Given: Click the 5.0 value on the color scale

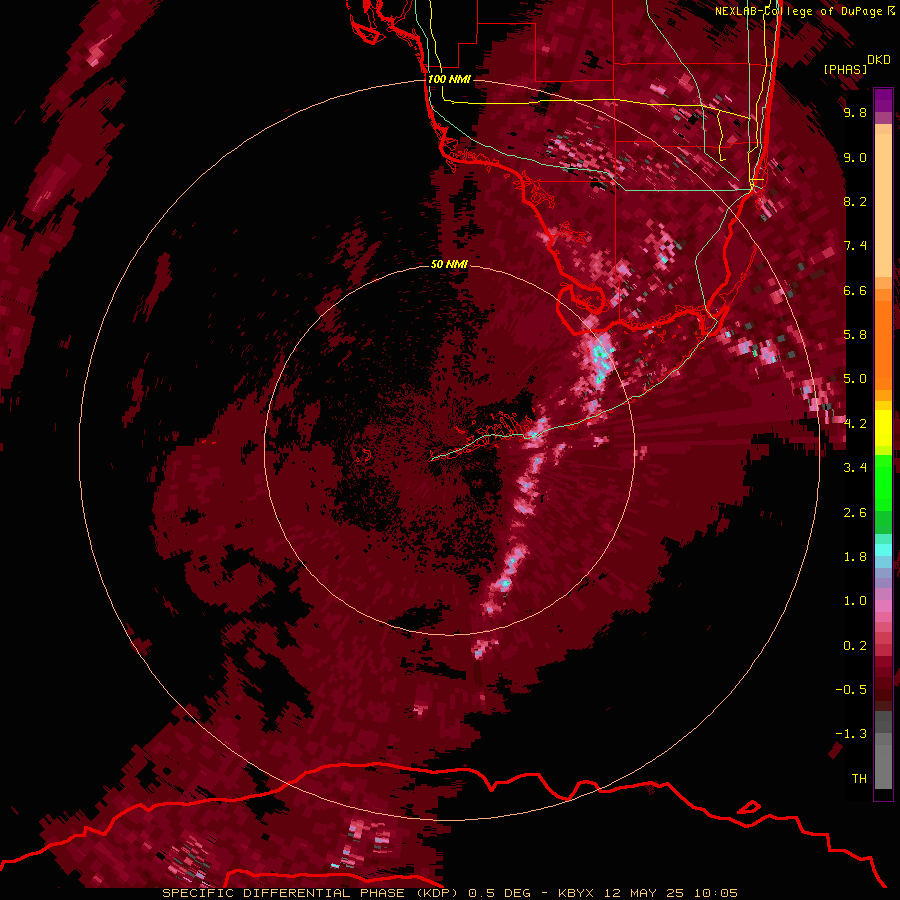Looking at the screenshot, I should pyautogui.click(x=855, y=379).
